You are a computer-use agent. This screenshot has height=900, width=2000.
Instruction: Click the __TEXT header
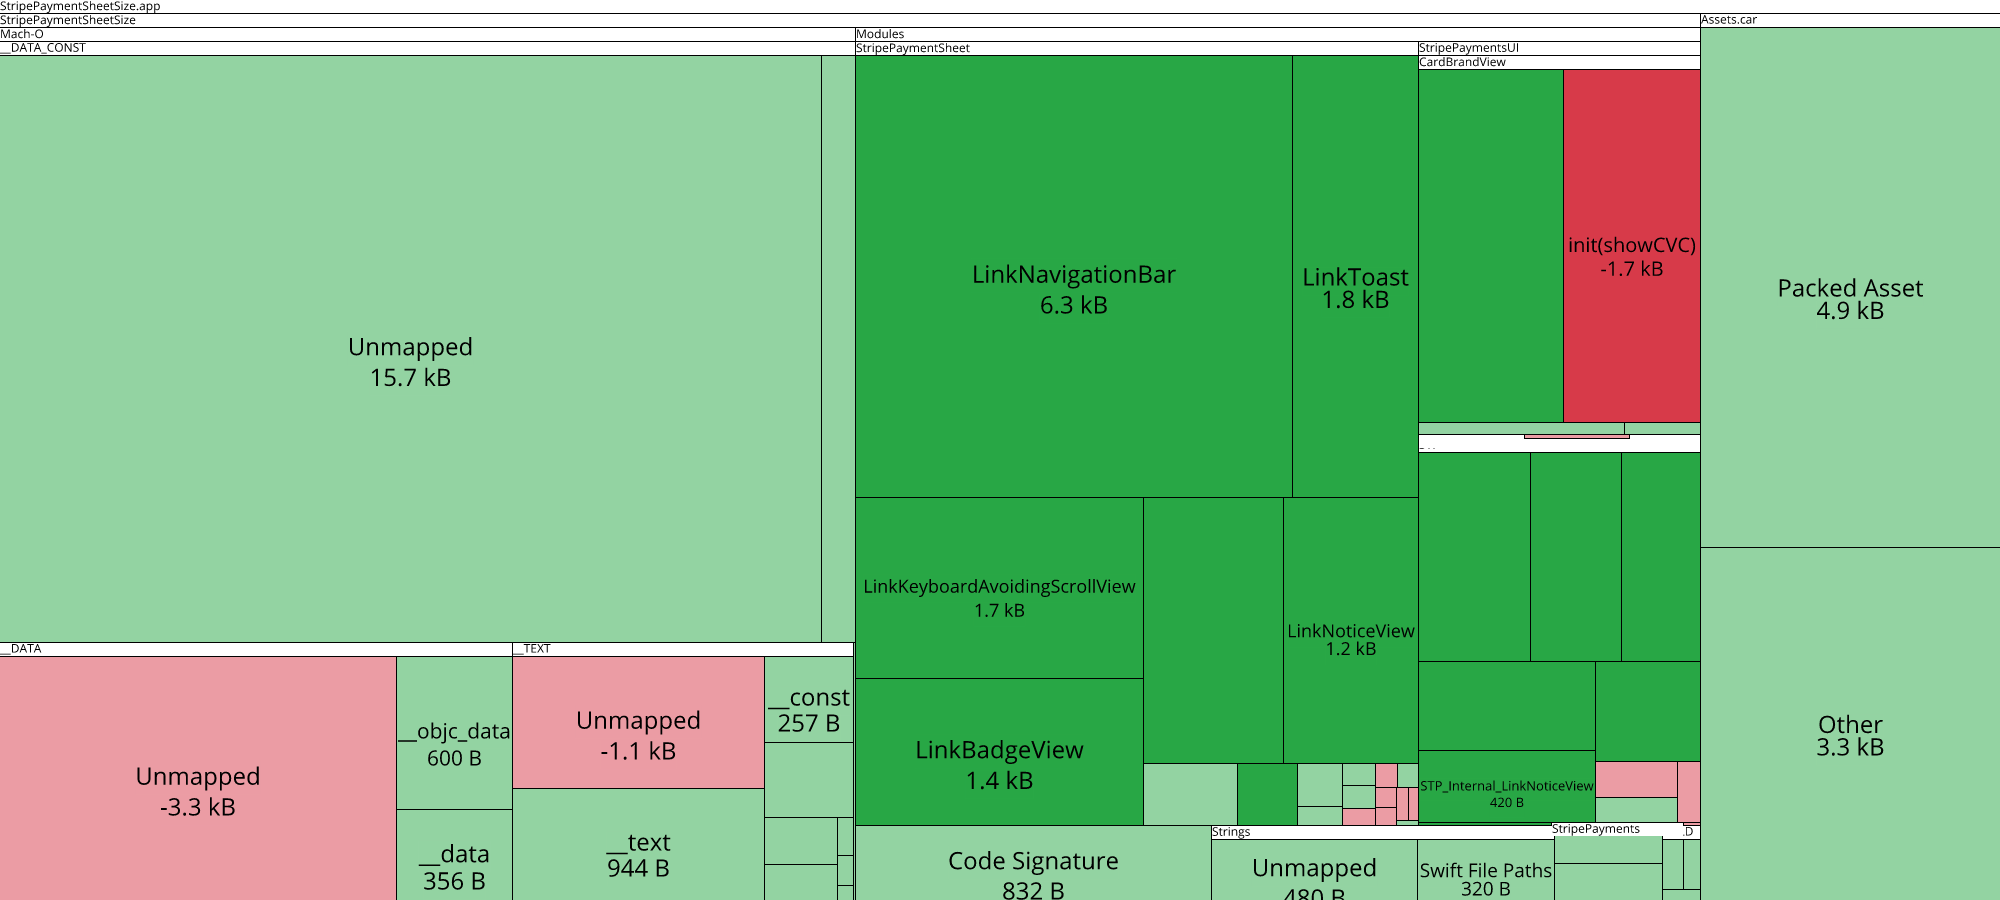point(683,649)
